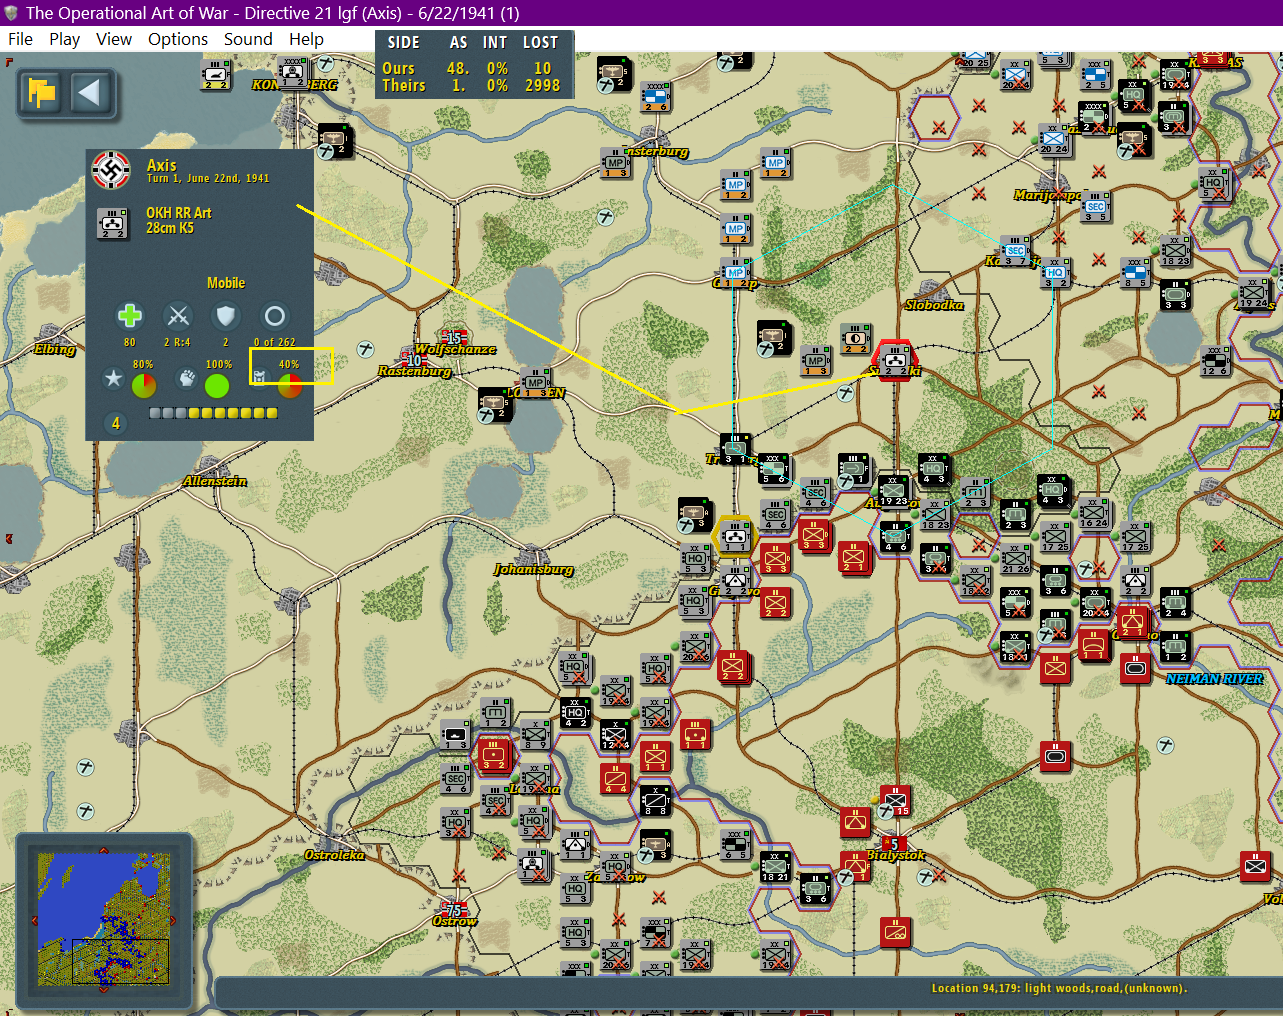This screenshot has width=1283, height=1016.
Task: Click the fist readiness icon
Action: pyautogui.click(x=186, y=378)
